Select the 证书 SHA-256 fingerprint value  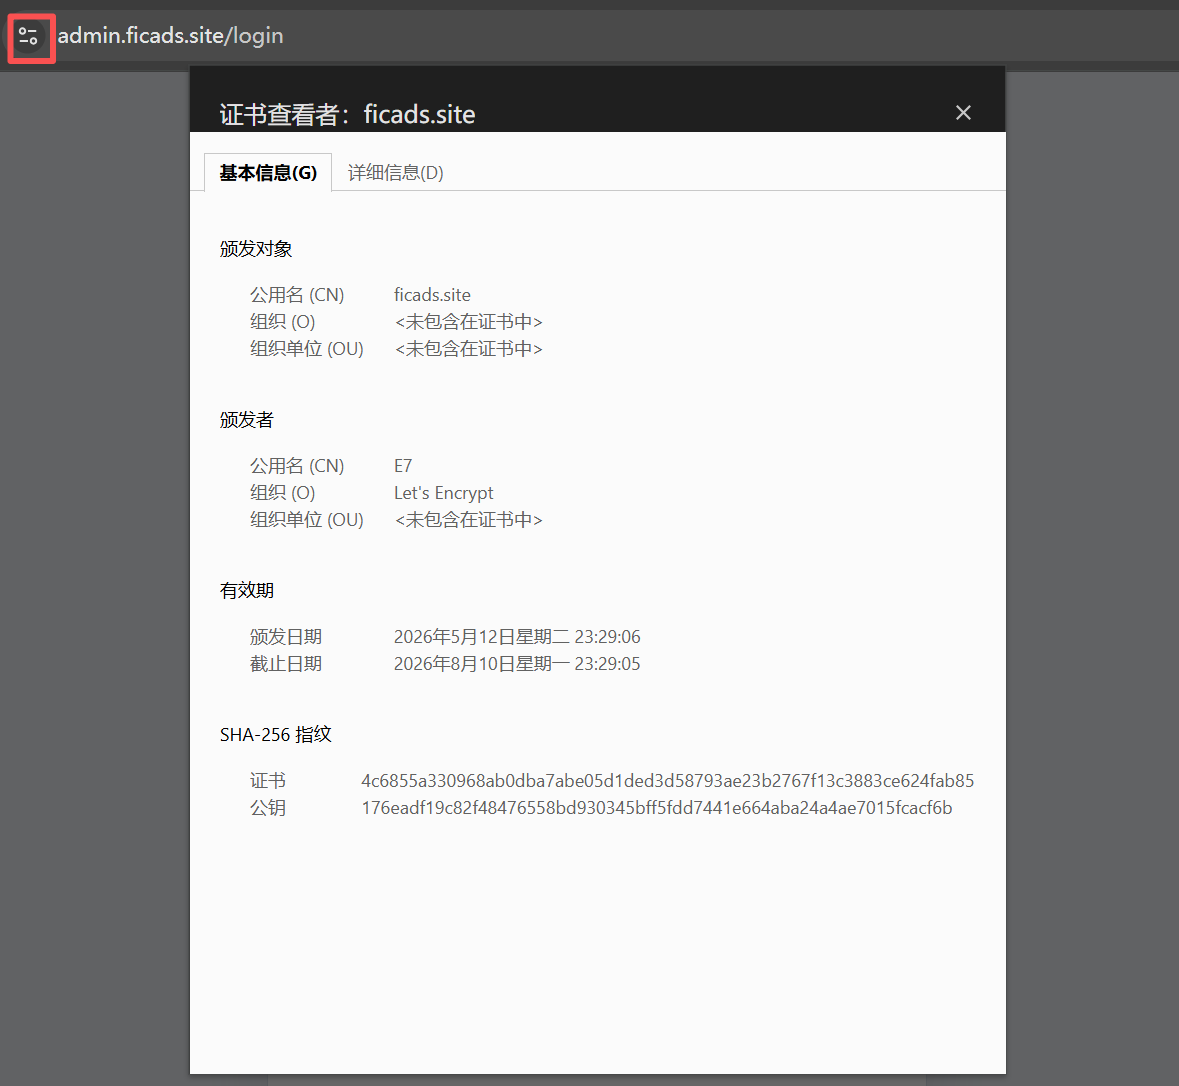click(x=668, y=781)
